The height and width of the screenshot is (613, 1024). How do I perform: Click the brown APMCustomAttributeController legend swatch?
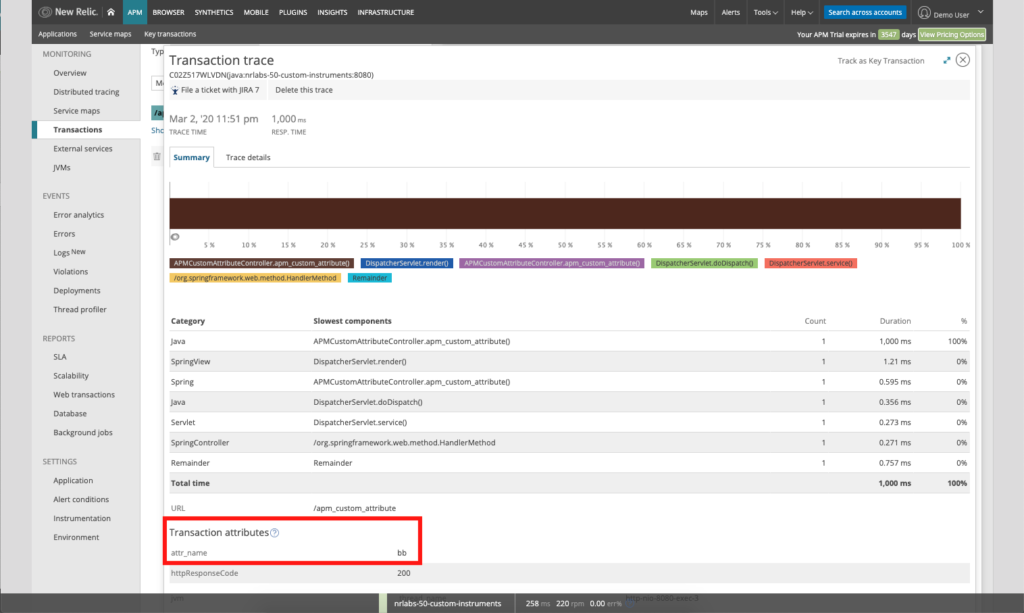[x=262, y=263]
